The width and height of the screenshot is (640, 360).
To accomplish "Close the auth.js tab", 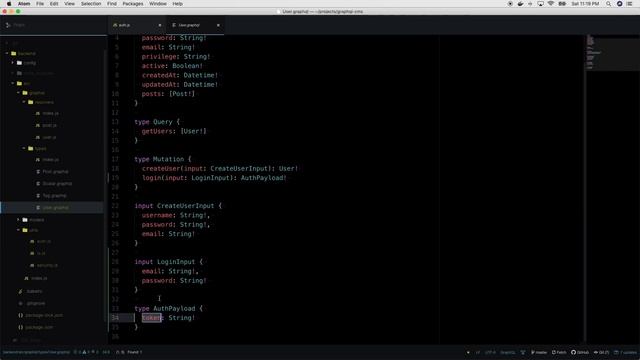I will [x=160, y=25].
